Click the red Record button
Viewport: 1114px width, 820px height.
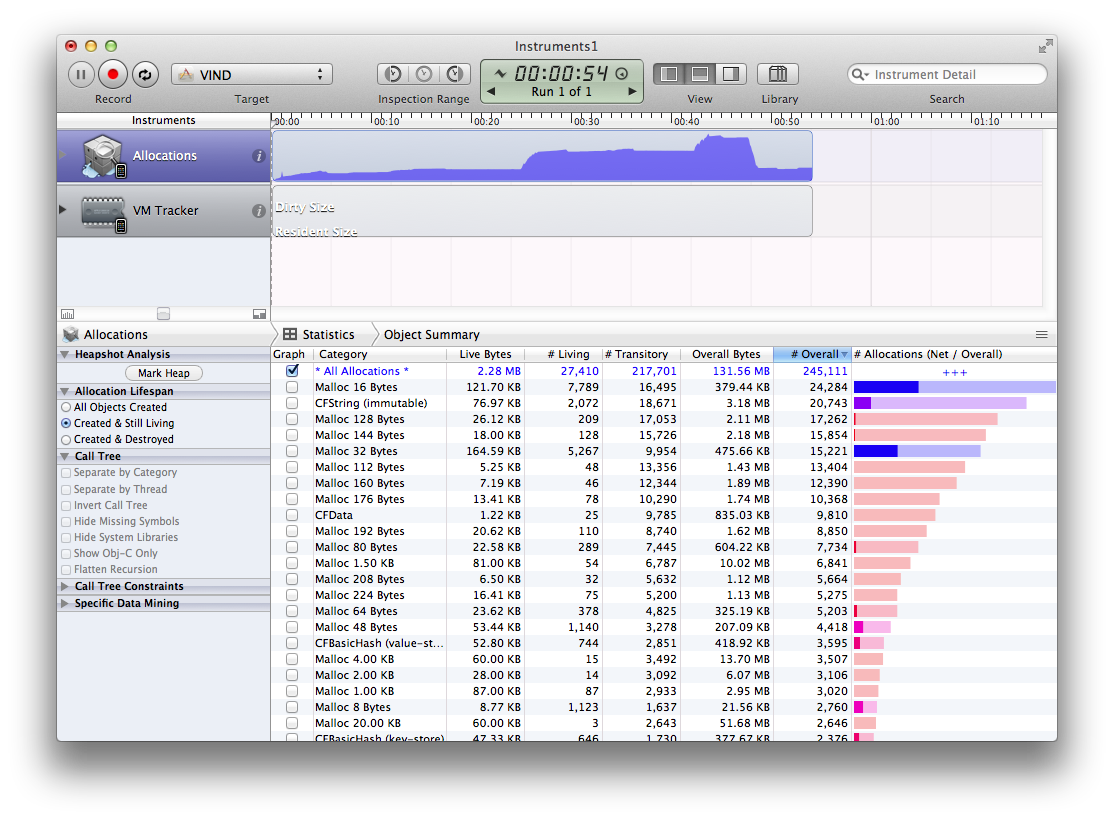click(112, 74)
